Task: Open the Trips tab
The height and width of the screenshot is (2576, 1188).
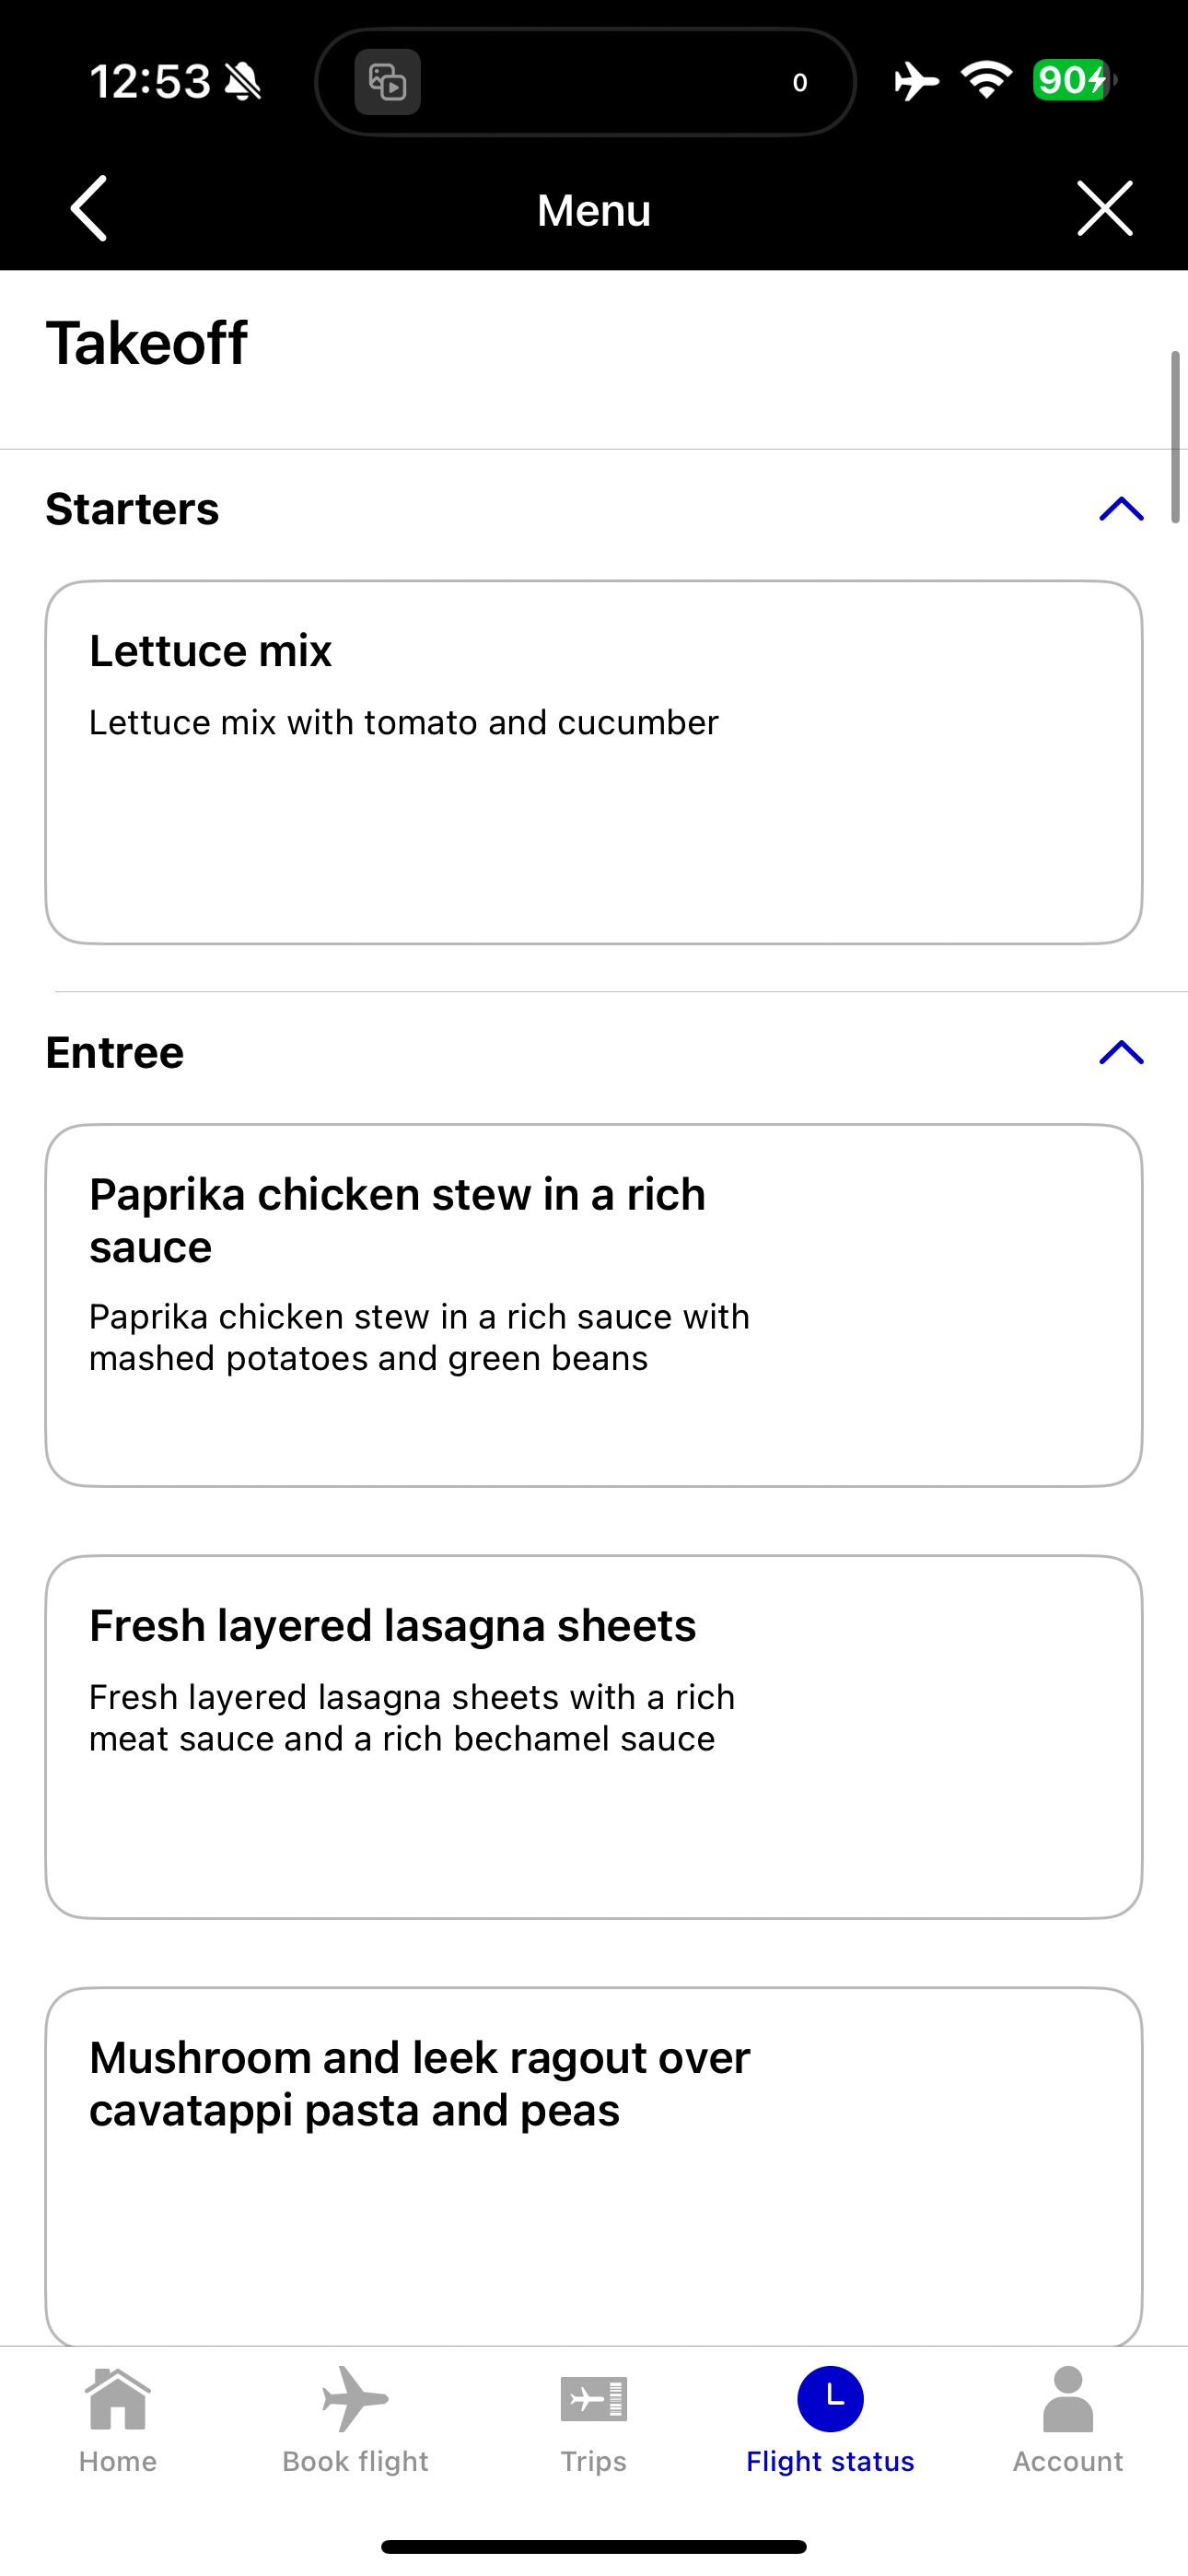Action: (593, 2418)
